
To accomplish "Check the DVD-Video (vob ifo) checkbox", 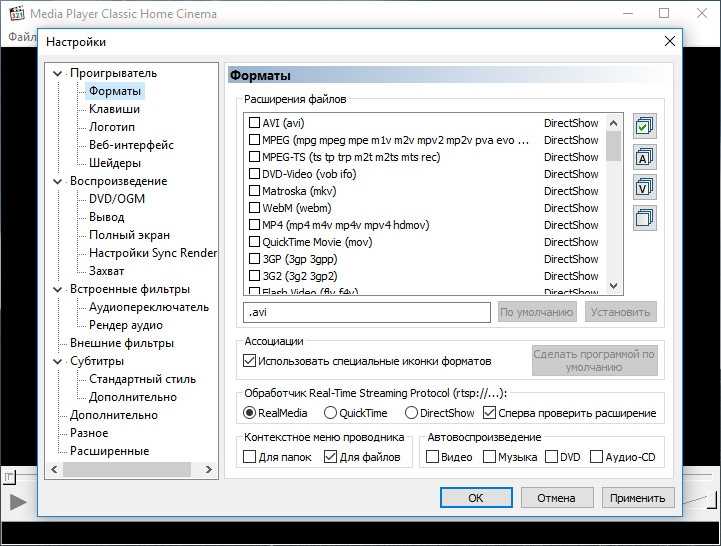I will click(254, 173).
